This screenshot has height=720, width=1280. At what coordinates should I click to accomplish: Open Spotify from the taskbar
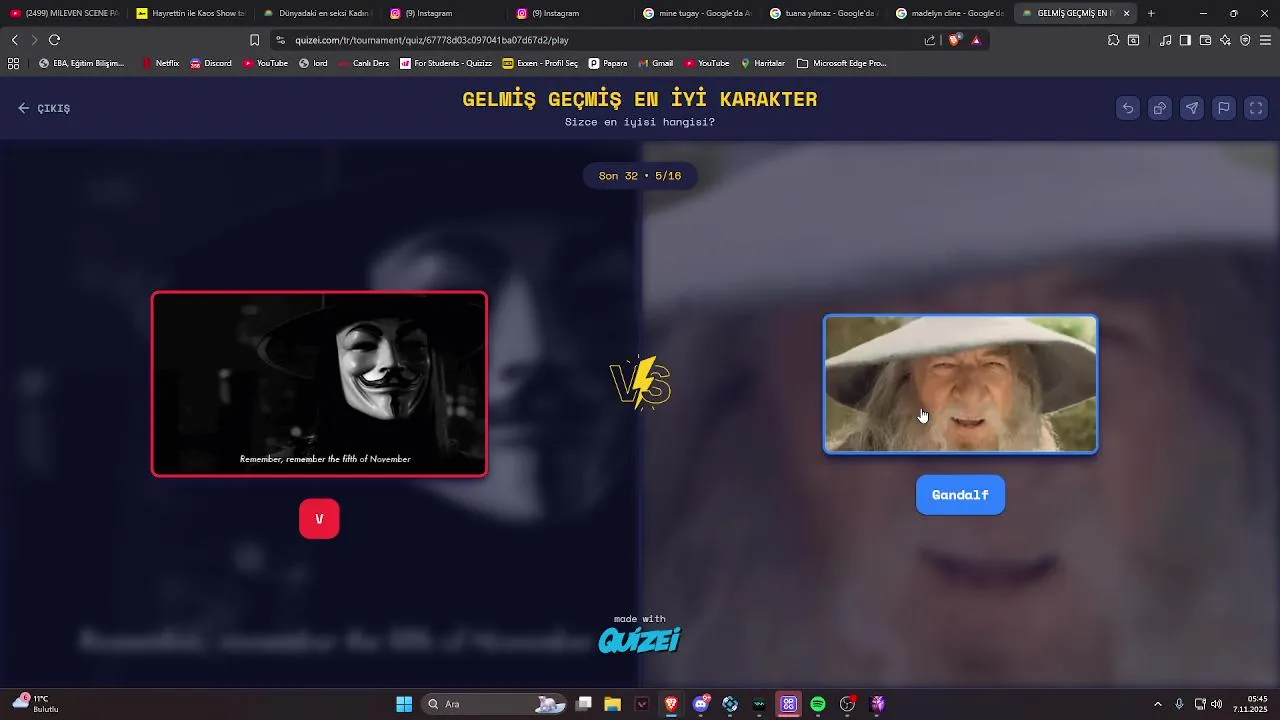coord(818,704)
